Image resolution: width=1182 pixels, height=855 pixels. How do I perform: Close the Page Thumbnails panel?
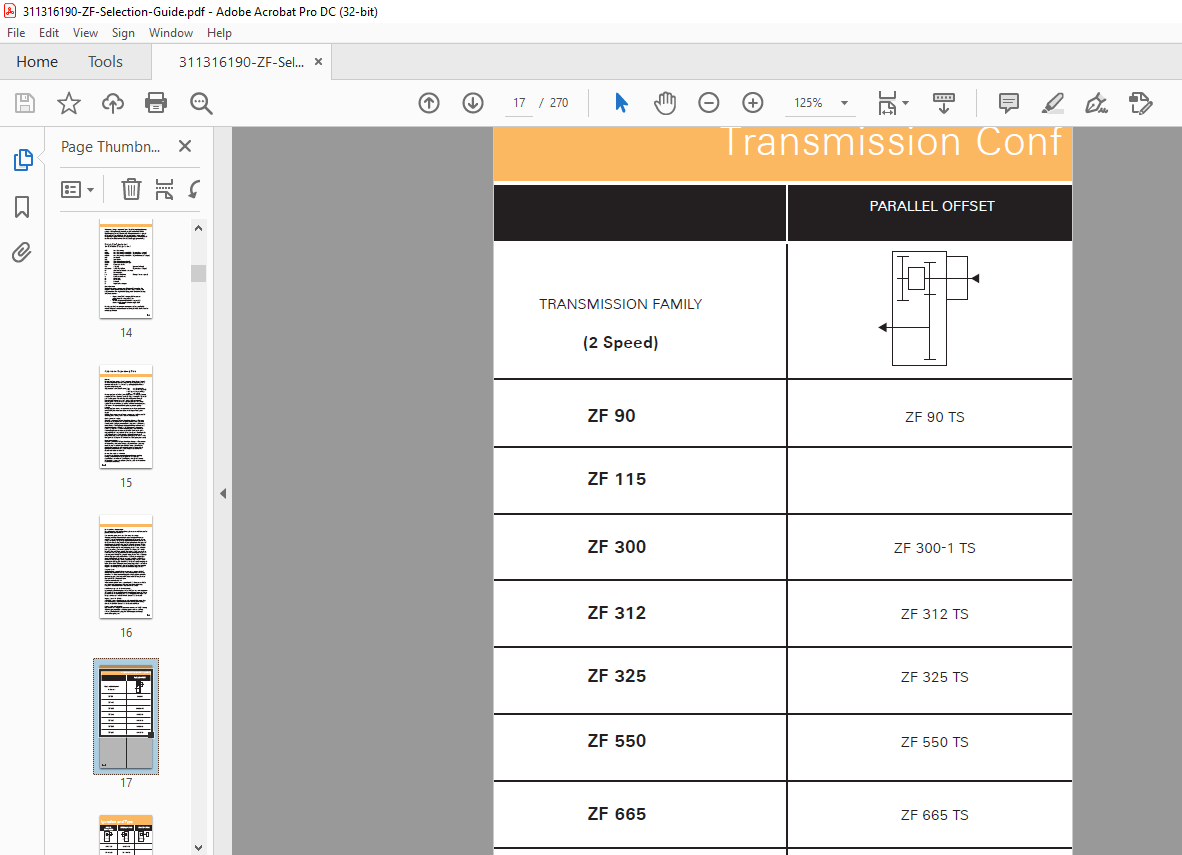[x=185, y=146]
